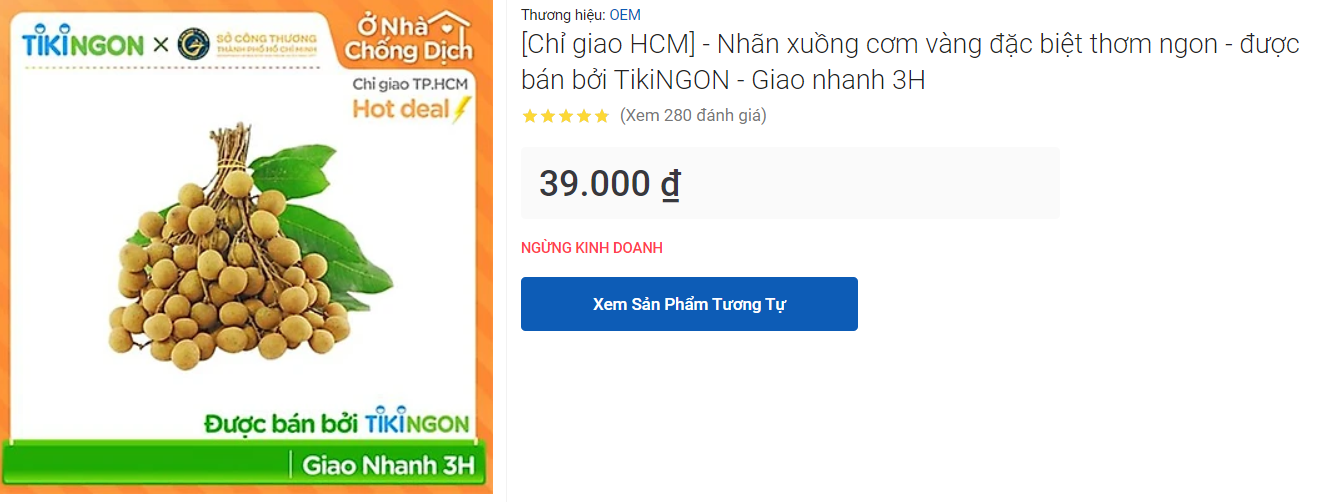Click the Sở Công Thương round emblem
This screenshot has width=1323, height=502.
(x=193, y=44)
